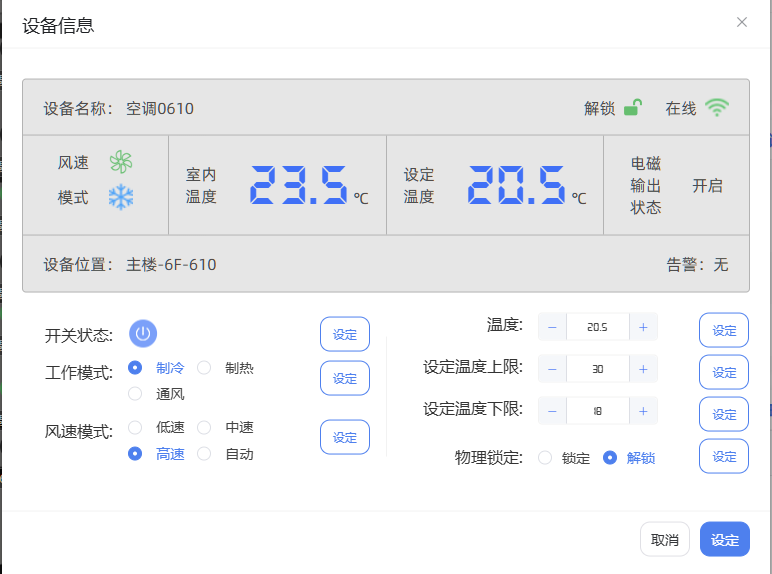The width and height of the screenshot is (772, 574).
Task: Decrease temperature with minus button
Action: point(552,327)
